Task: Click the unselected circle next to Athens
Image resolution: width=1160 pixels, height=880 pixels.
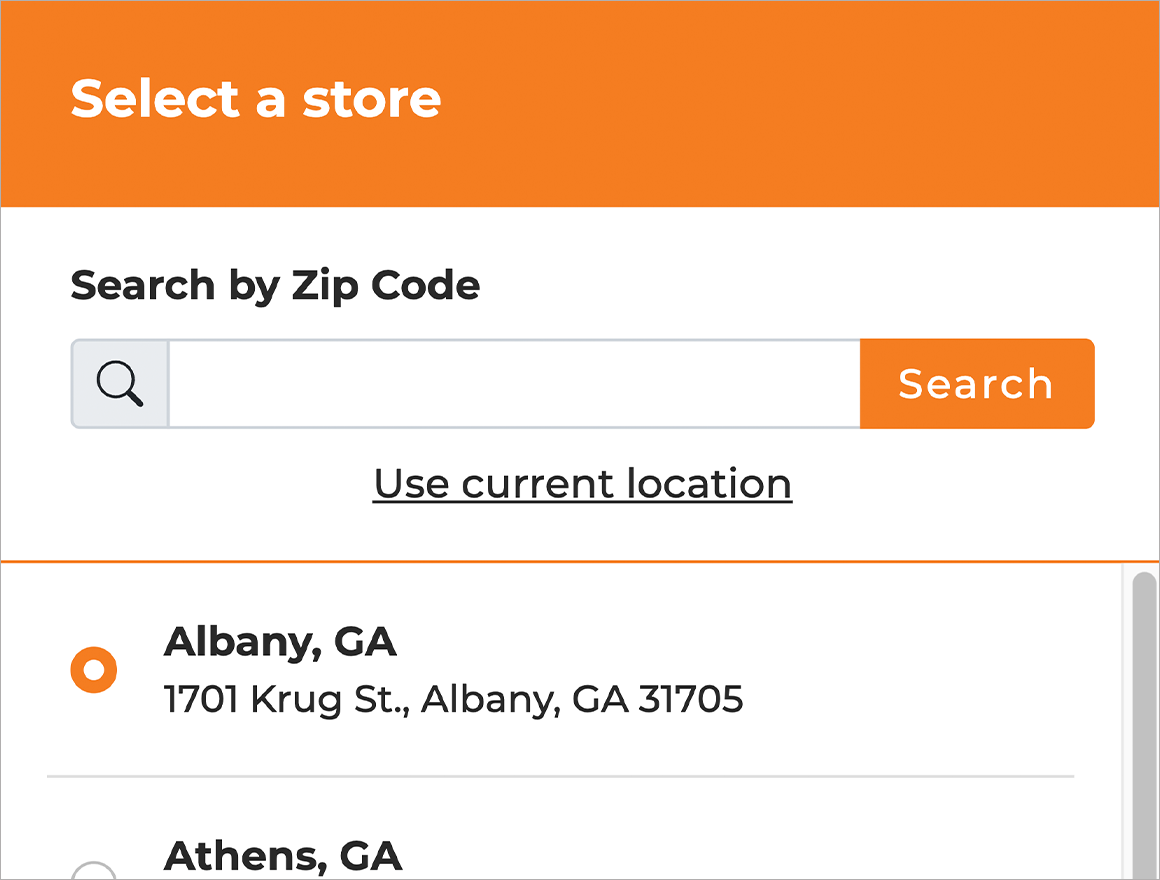Action: pos(93,872)
